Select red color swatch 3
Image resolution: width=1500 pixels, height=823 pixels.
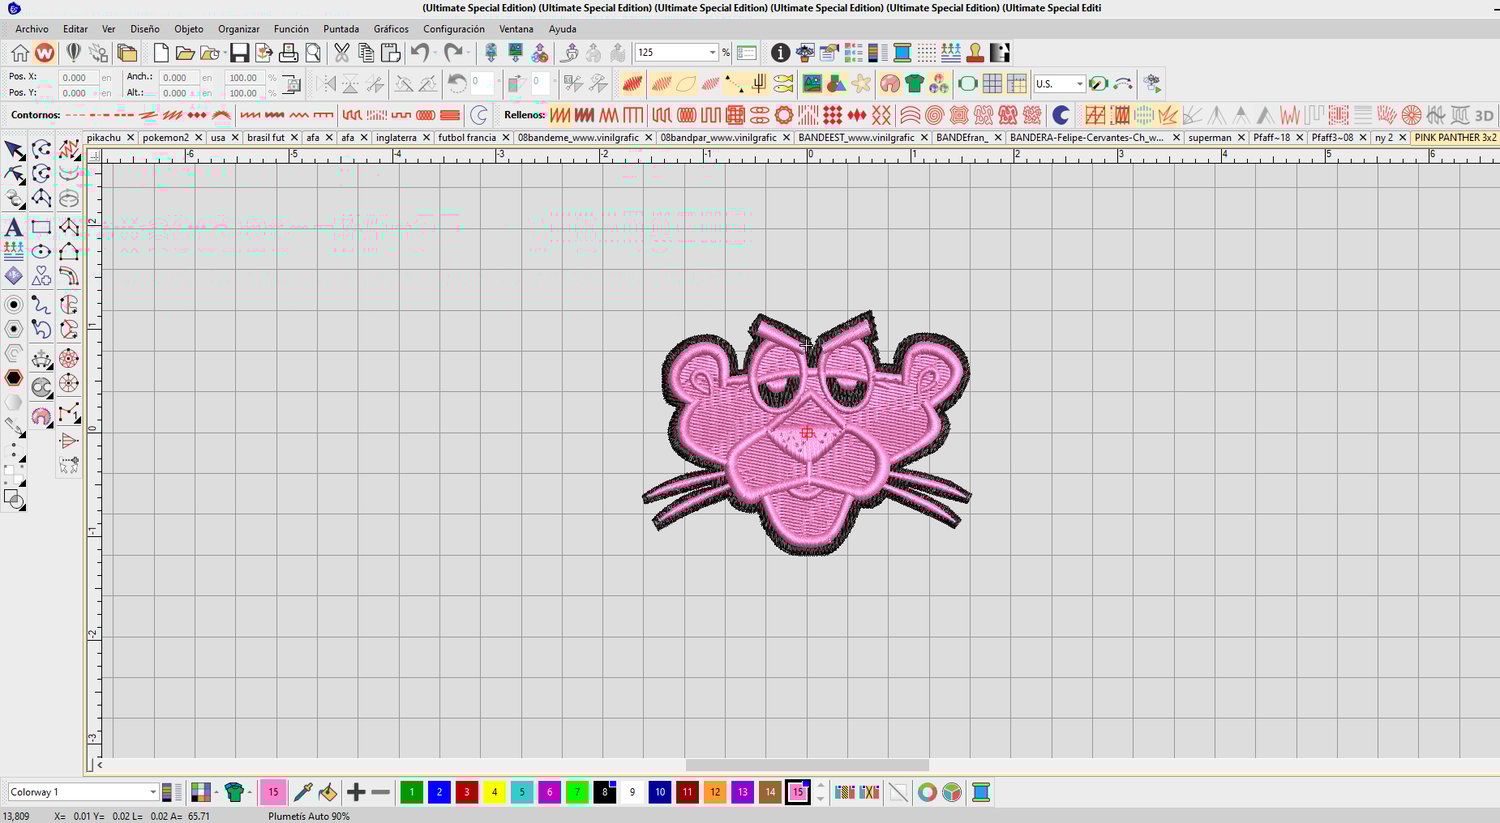pyautogui.click(x=467, y=792)
